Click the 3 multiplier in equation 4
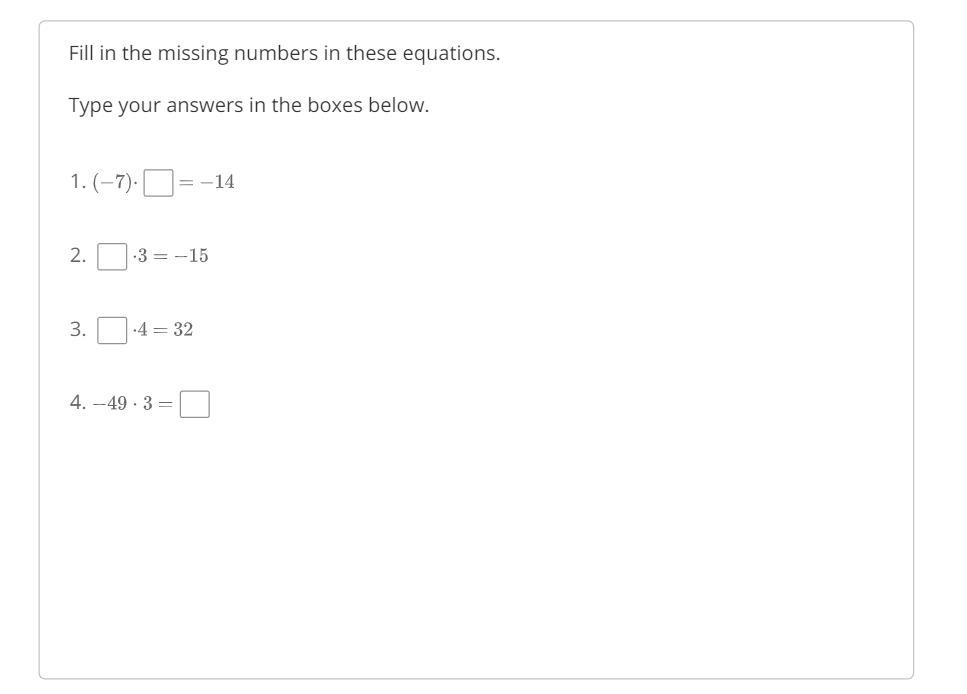The image size is (967, 694). (147, 403)
